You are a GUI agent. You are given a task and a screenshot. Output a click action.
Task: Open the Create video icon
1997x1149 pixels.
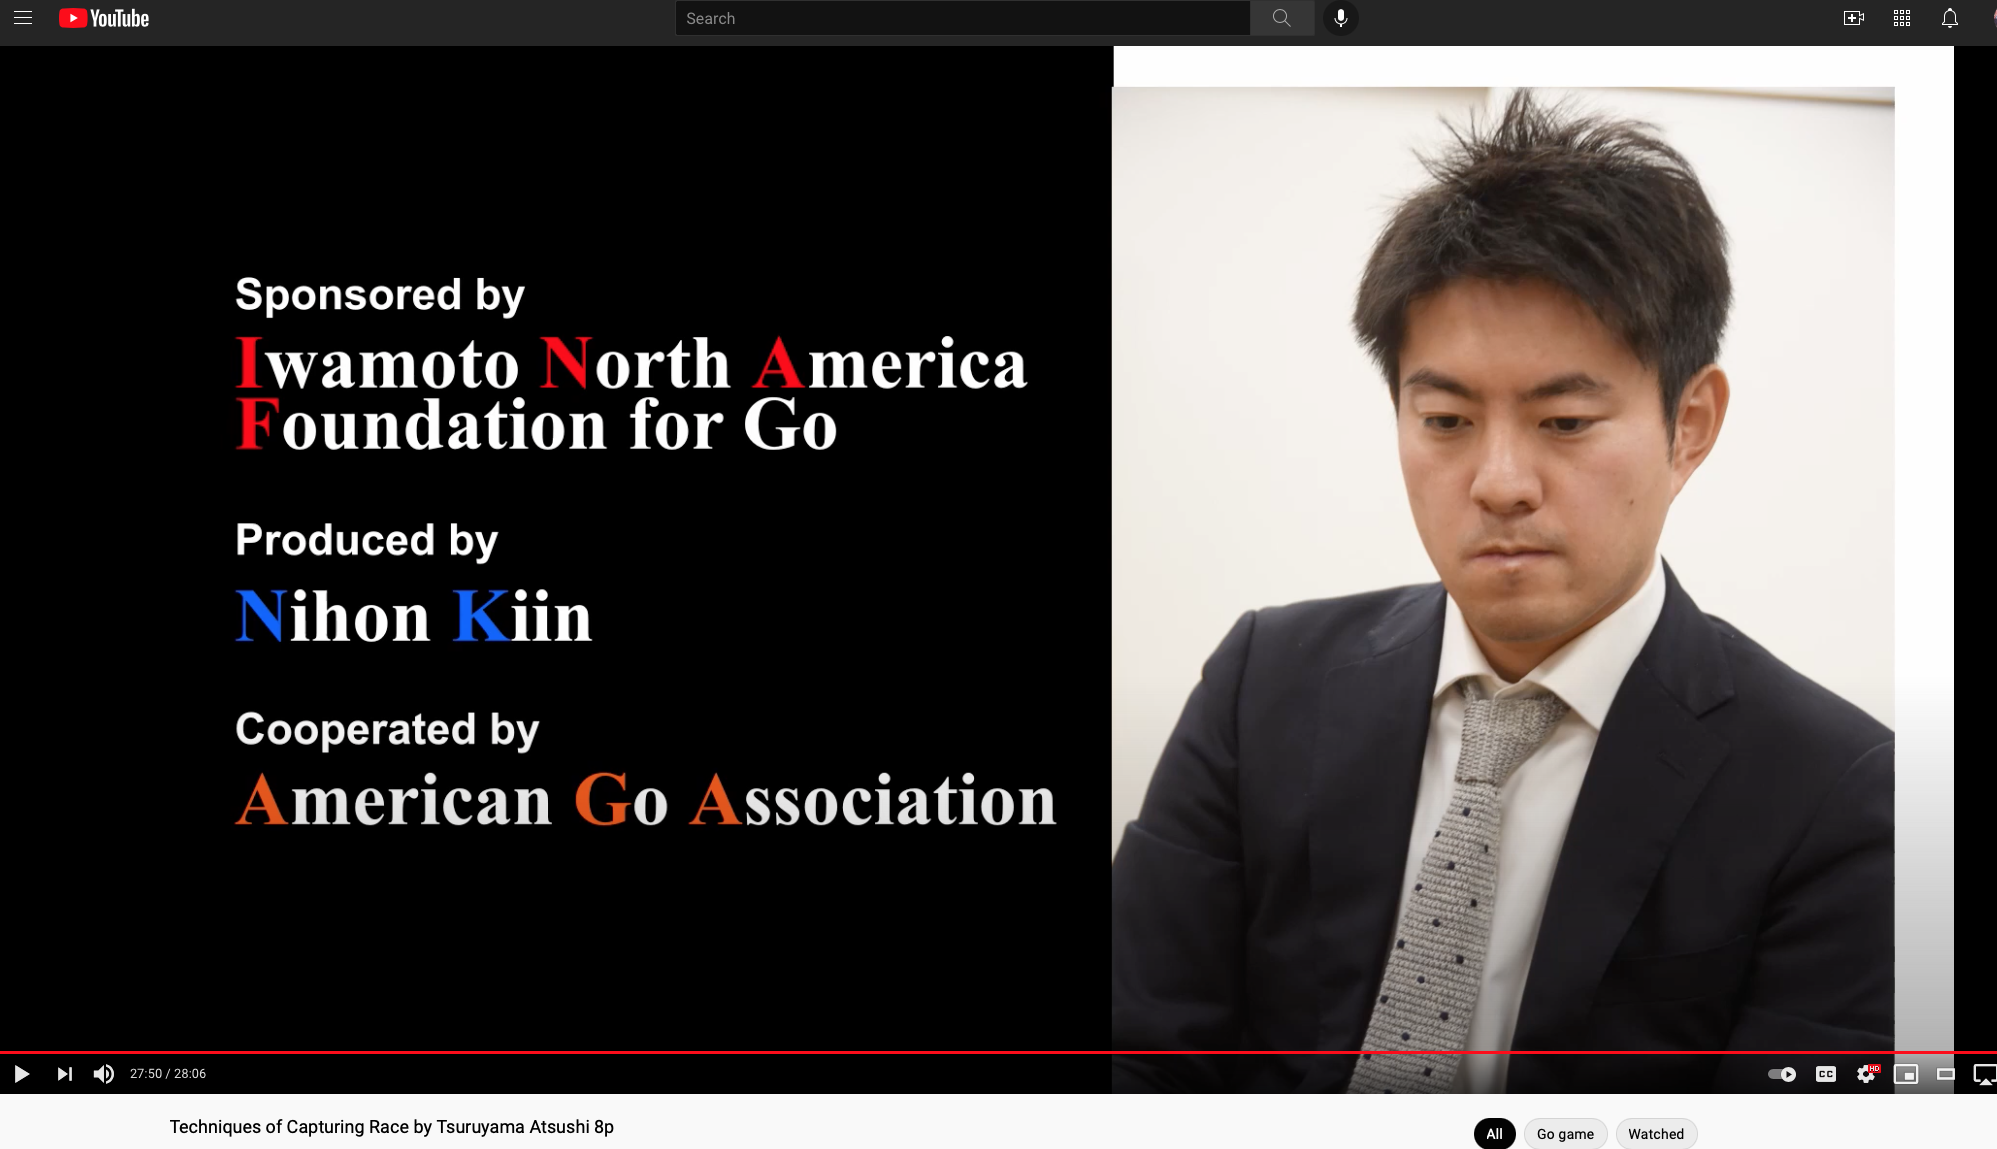click(1853, 18)
